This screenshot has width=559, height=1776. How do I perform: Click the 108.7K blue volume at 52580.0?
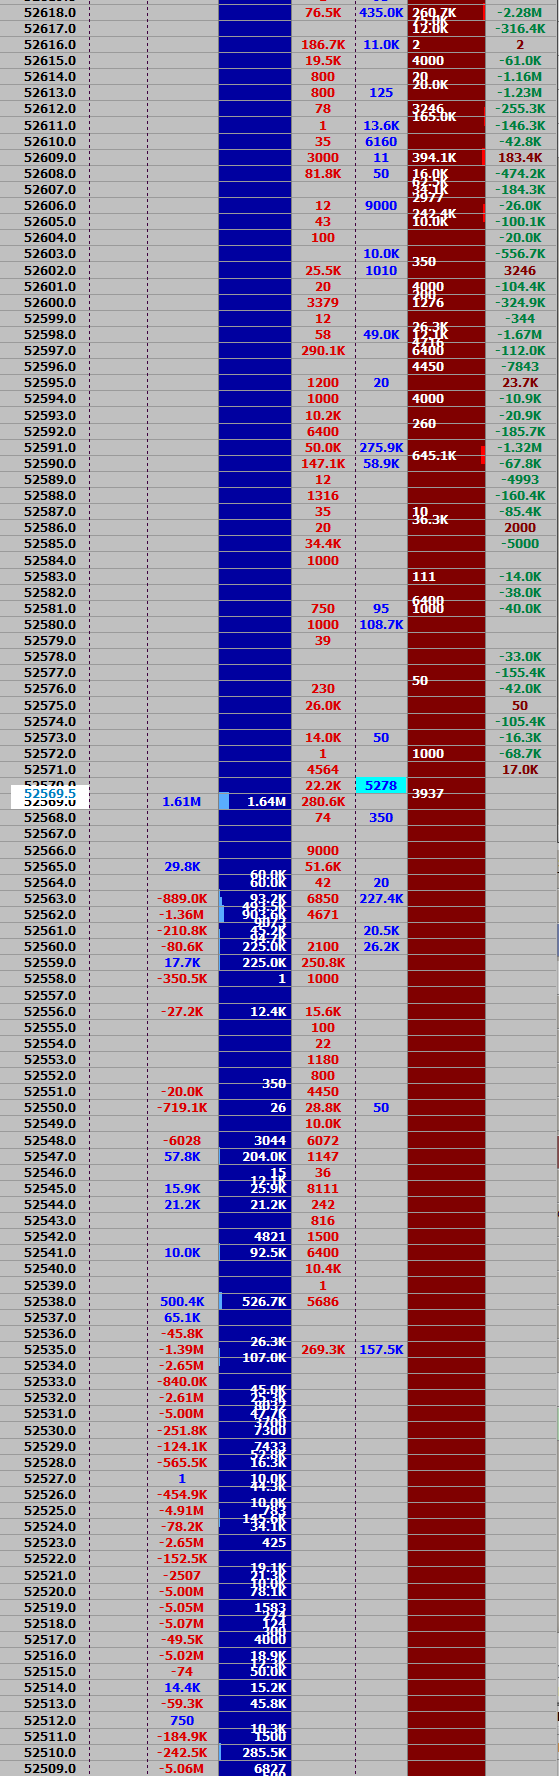[381, 625]
